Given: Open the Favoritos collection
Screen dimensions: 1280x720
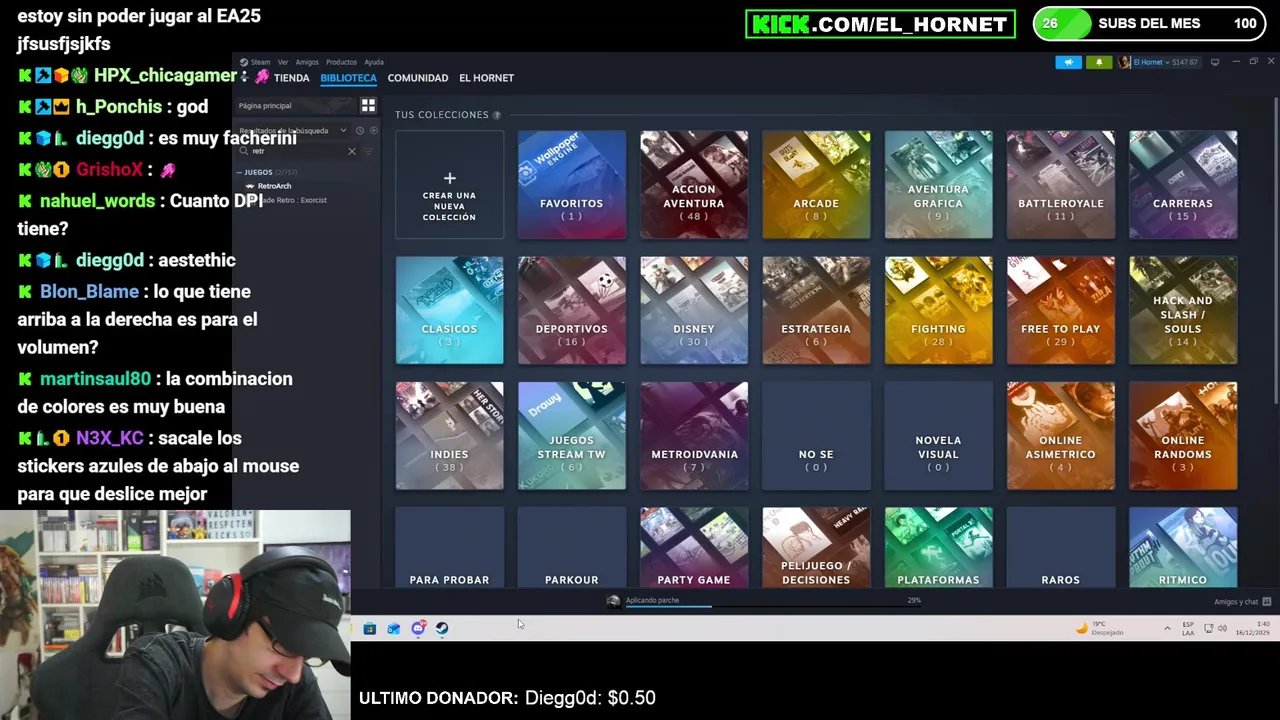Looking at the screenshot, I should [571, 185].
